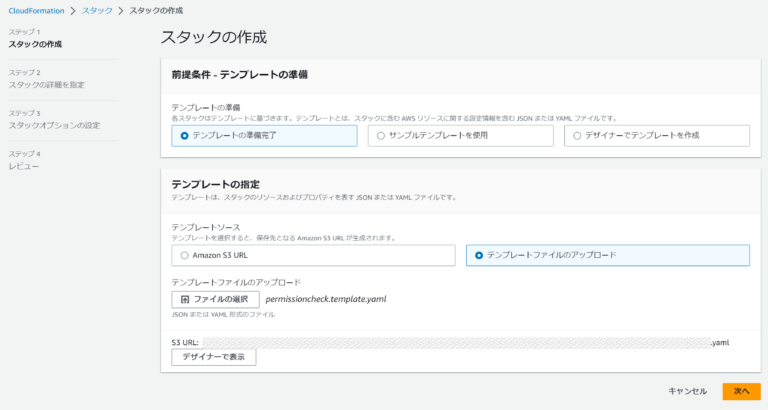Click the スタックの作成 breadcrumb text
This screenshot has height=410, width=768.
coord(156,11)
